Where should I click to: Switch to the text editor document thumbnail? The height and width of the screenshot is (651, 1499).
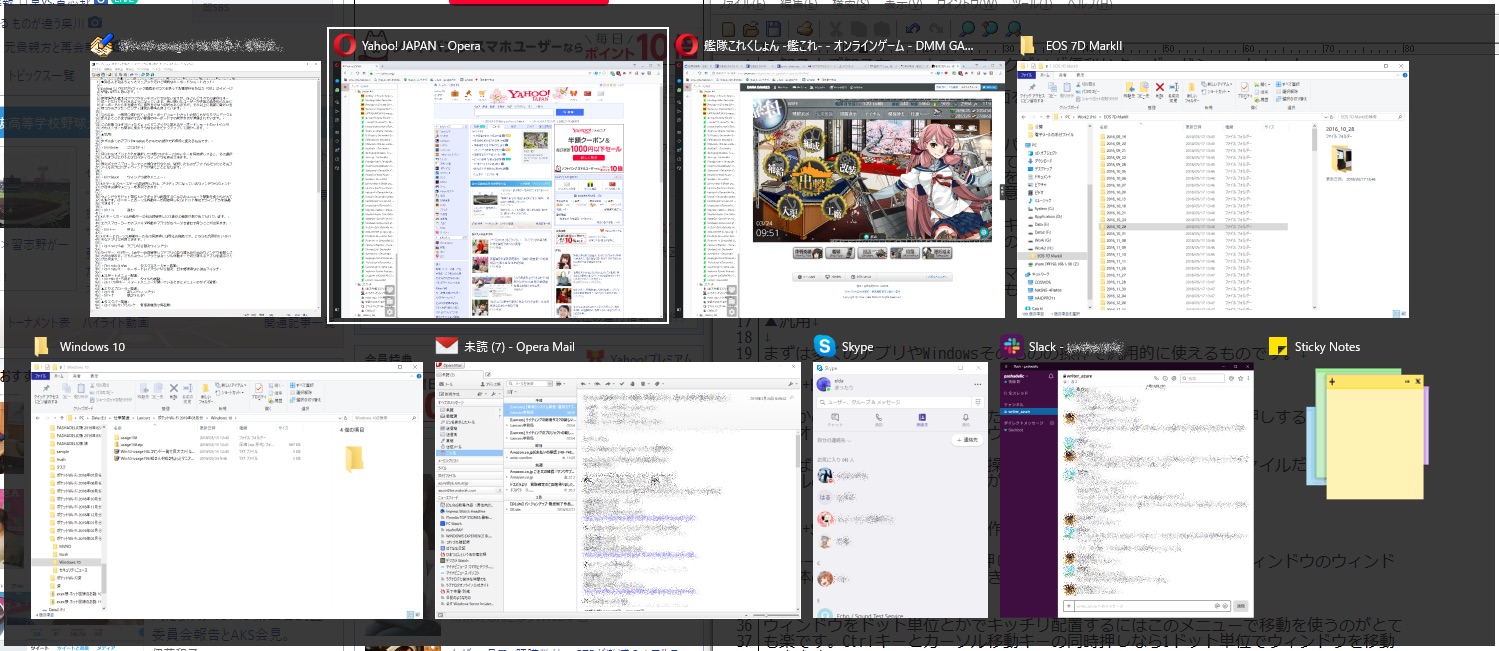(206, 189)
